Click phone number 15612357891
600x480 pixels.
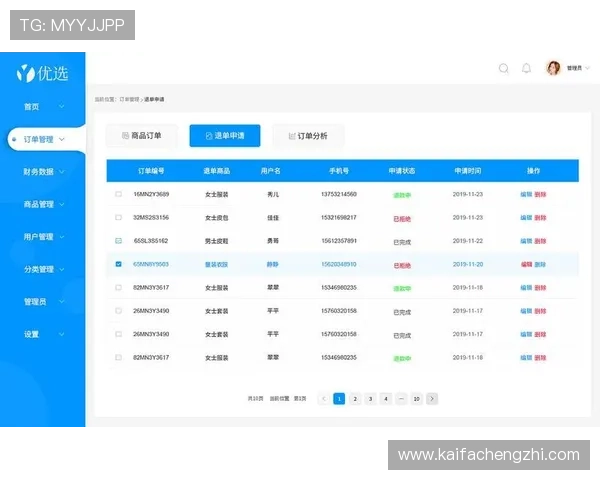point(339,241)
